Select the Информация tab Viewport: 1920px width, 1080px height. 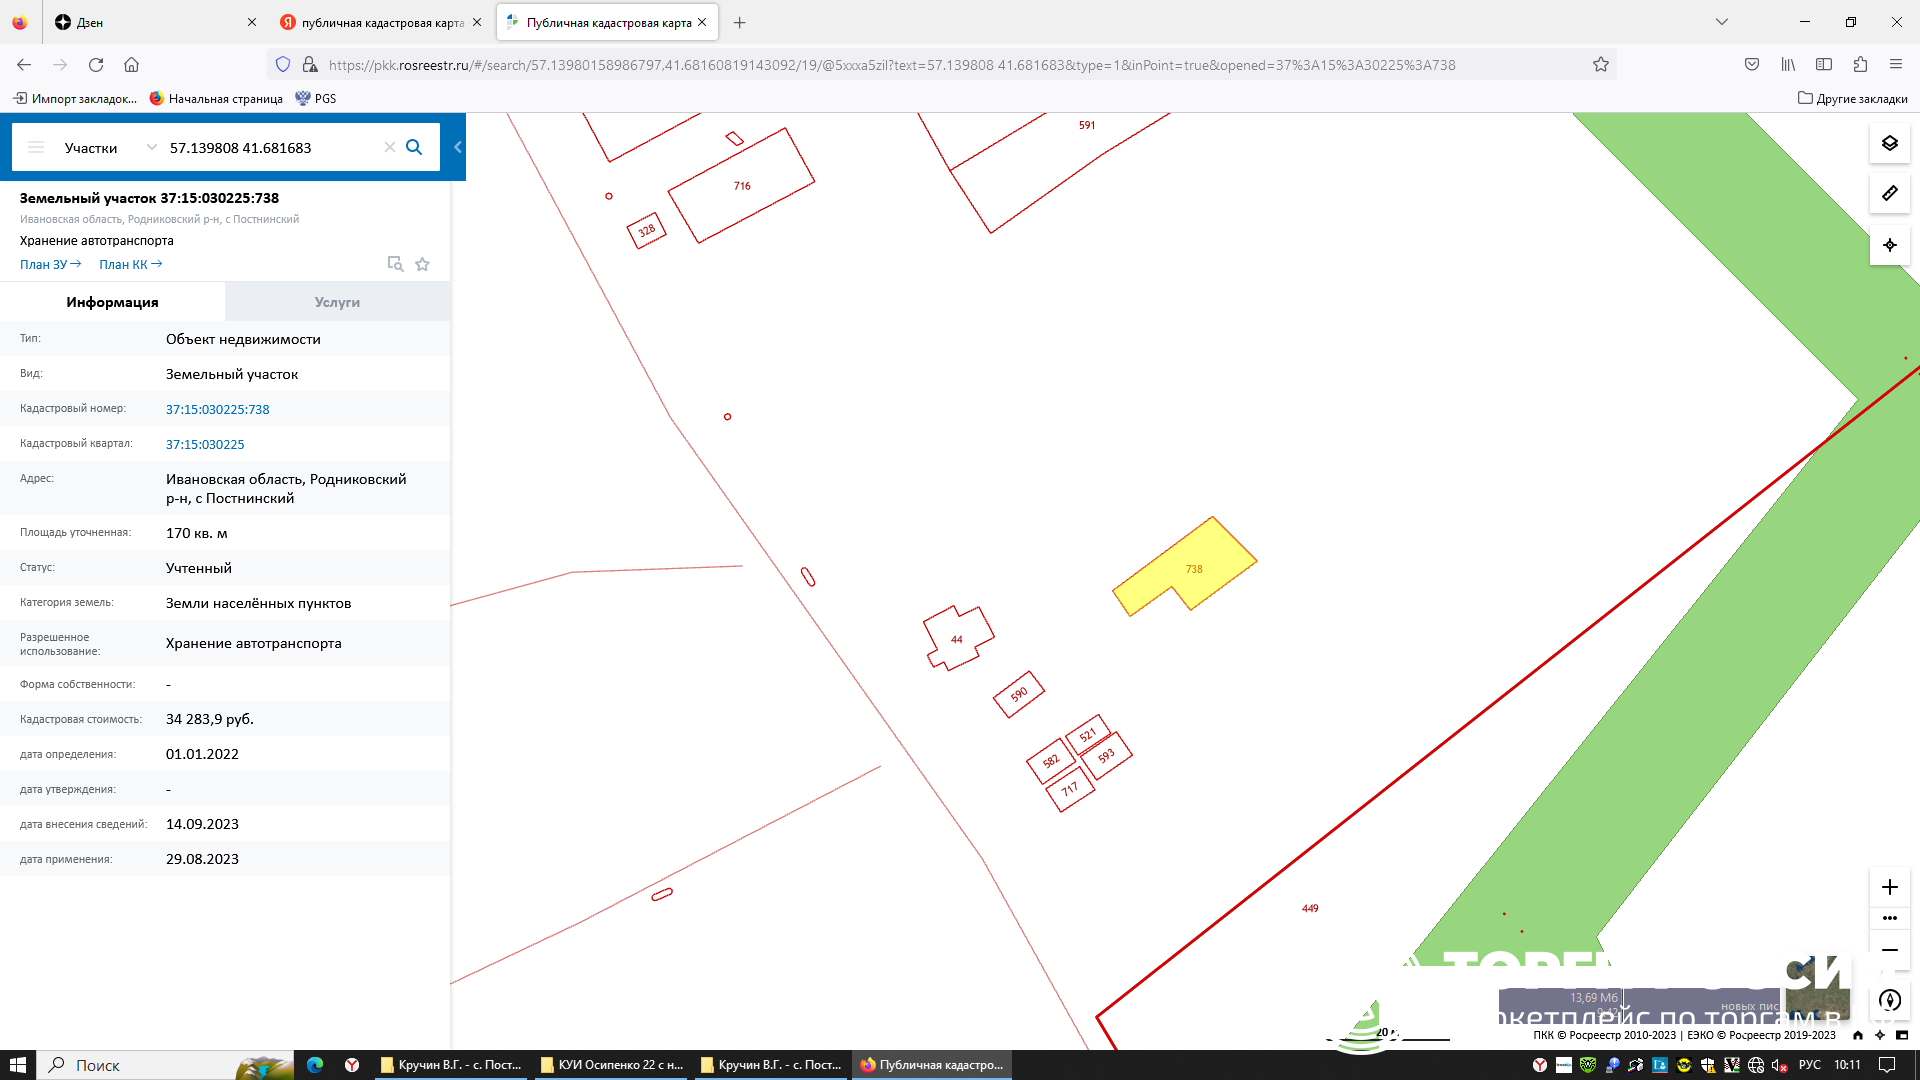(x=112, y=302)
